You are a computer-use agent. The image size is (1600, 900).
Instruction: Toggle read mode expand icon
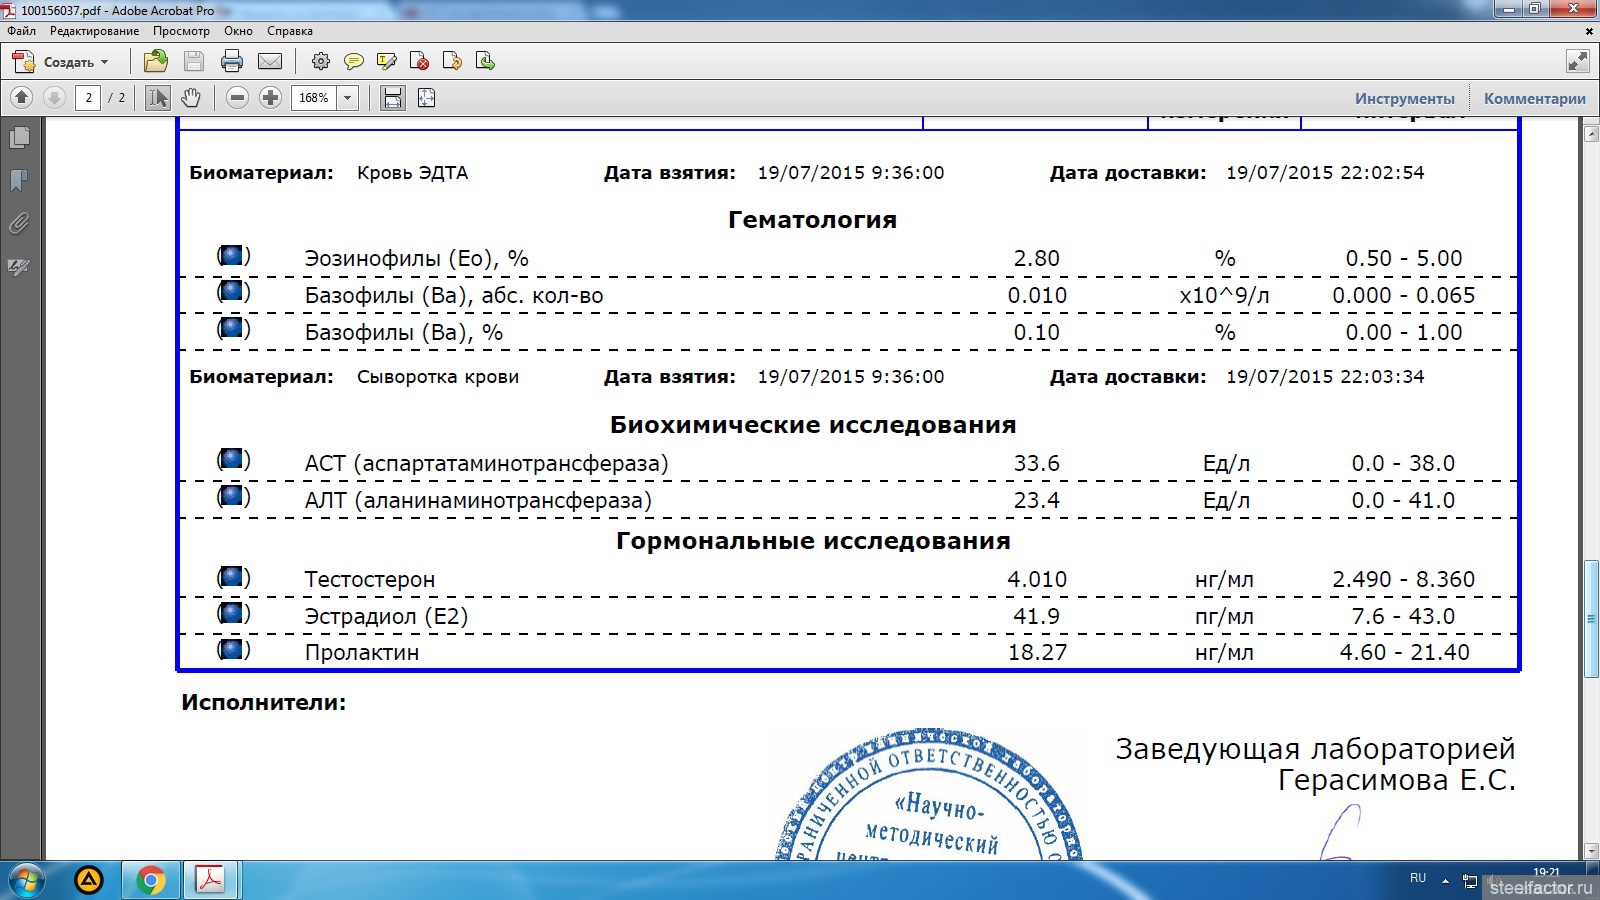pyautogui.click(x=1577, y=61)
